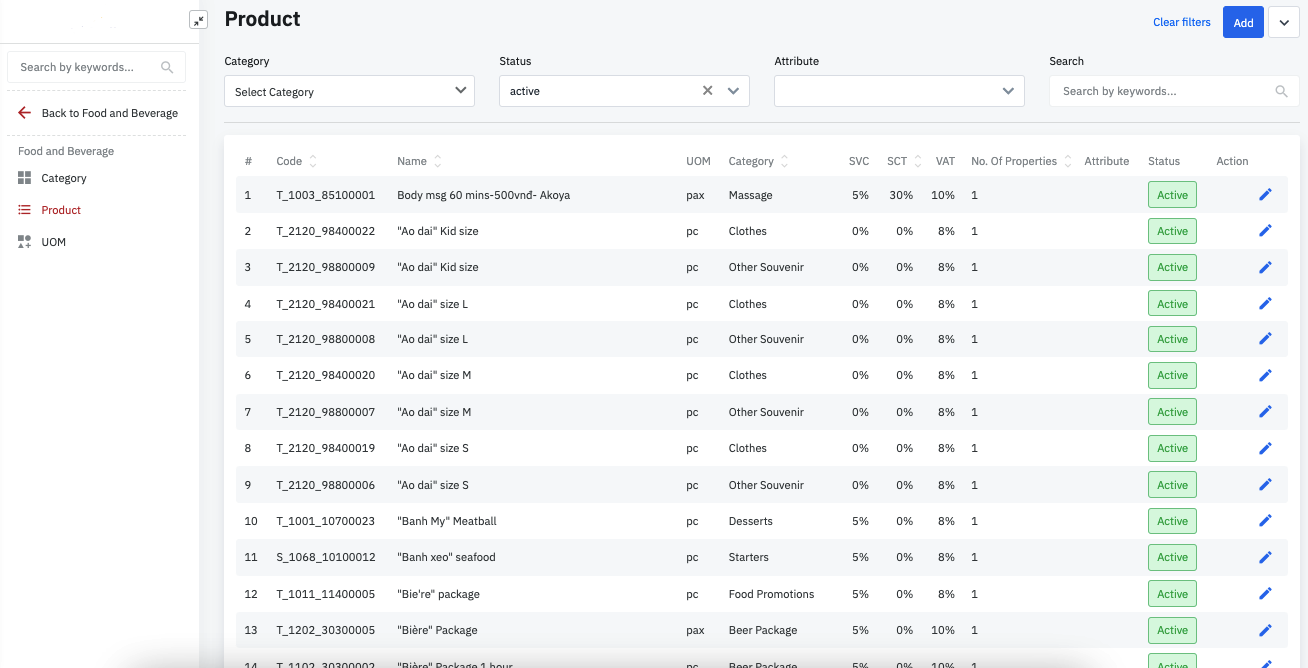Click the Add button
Image resolution: width=1308 pixels, height=668 pixels.
click(1243, 23)
